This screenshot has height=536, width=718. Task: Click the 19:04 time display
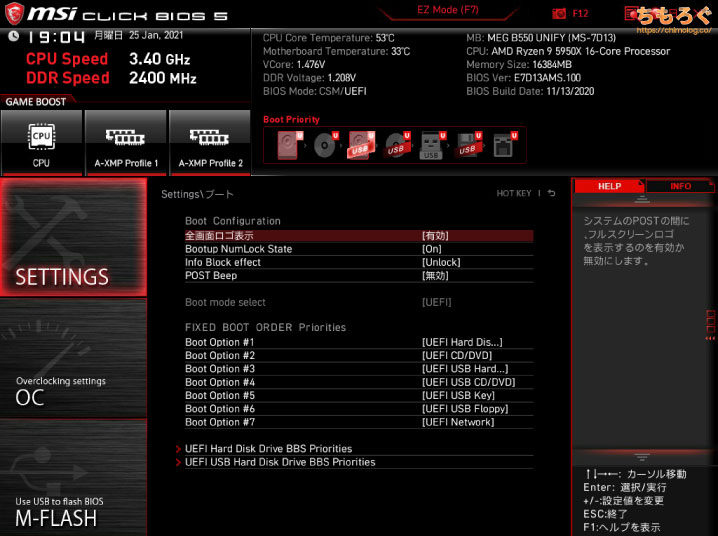[x=56, y=37]
